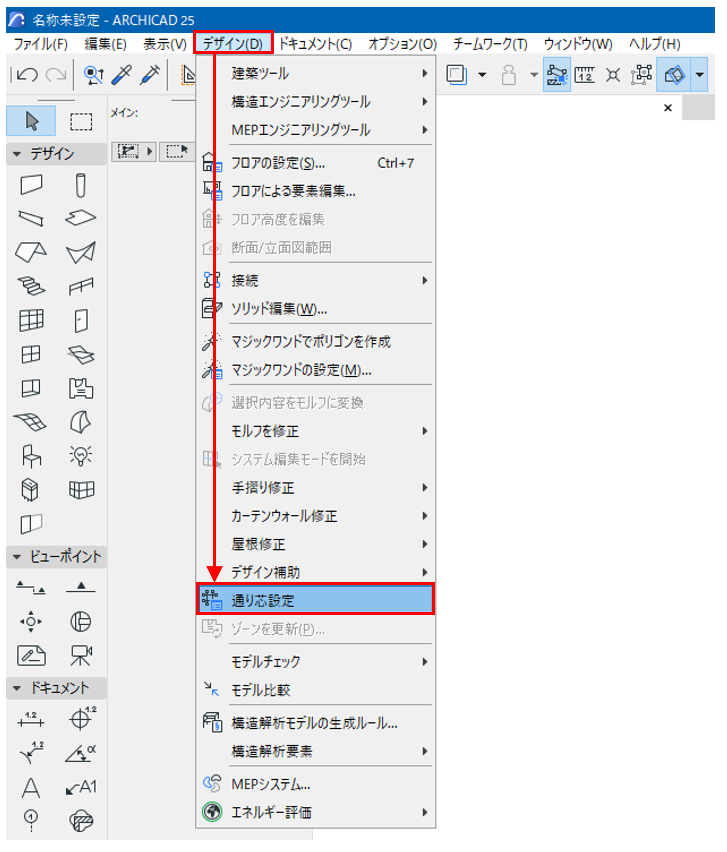
Task: Select the Mesh tool
Action: pyautogui.click(x=31, y=422)
